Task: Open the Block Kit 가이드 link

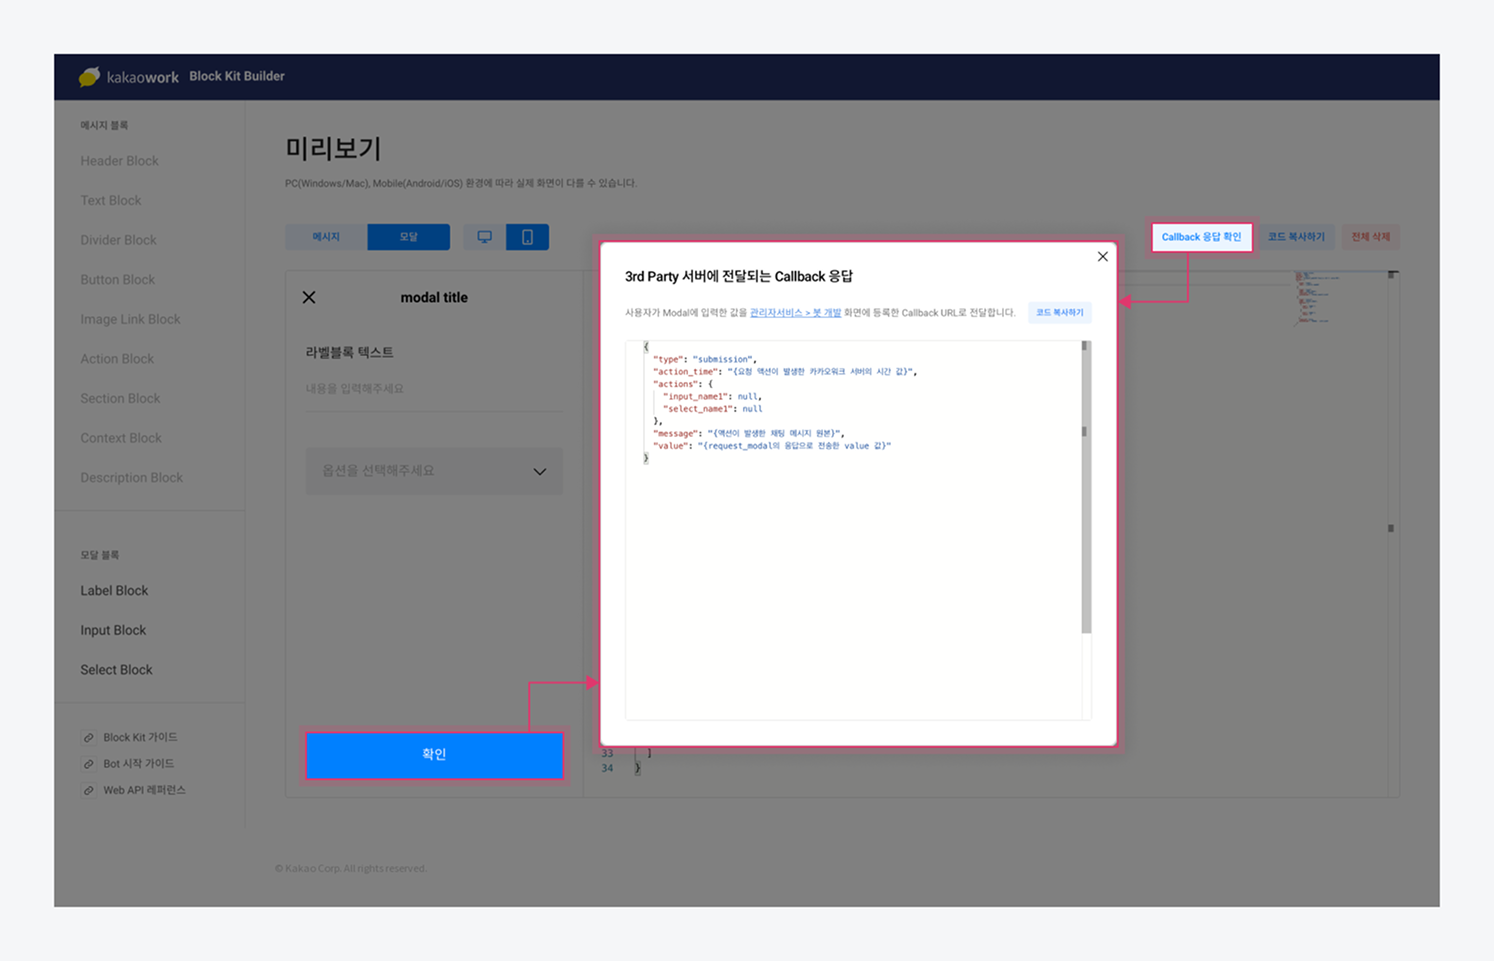Action: pos(140,738)
